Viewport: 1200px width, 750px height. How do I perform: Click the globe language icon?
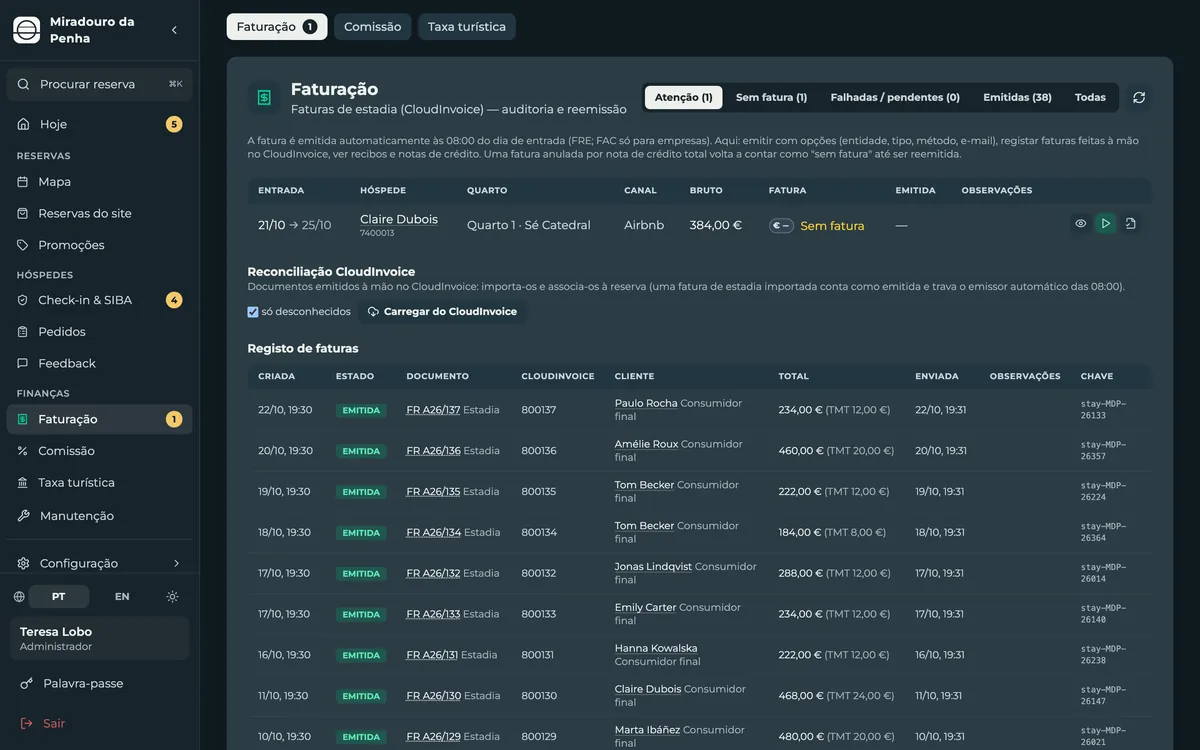click(19, 597)
